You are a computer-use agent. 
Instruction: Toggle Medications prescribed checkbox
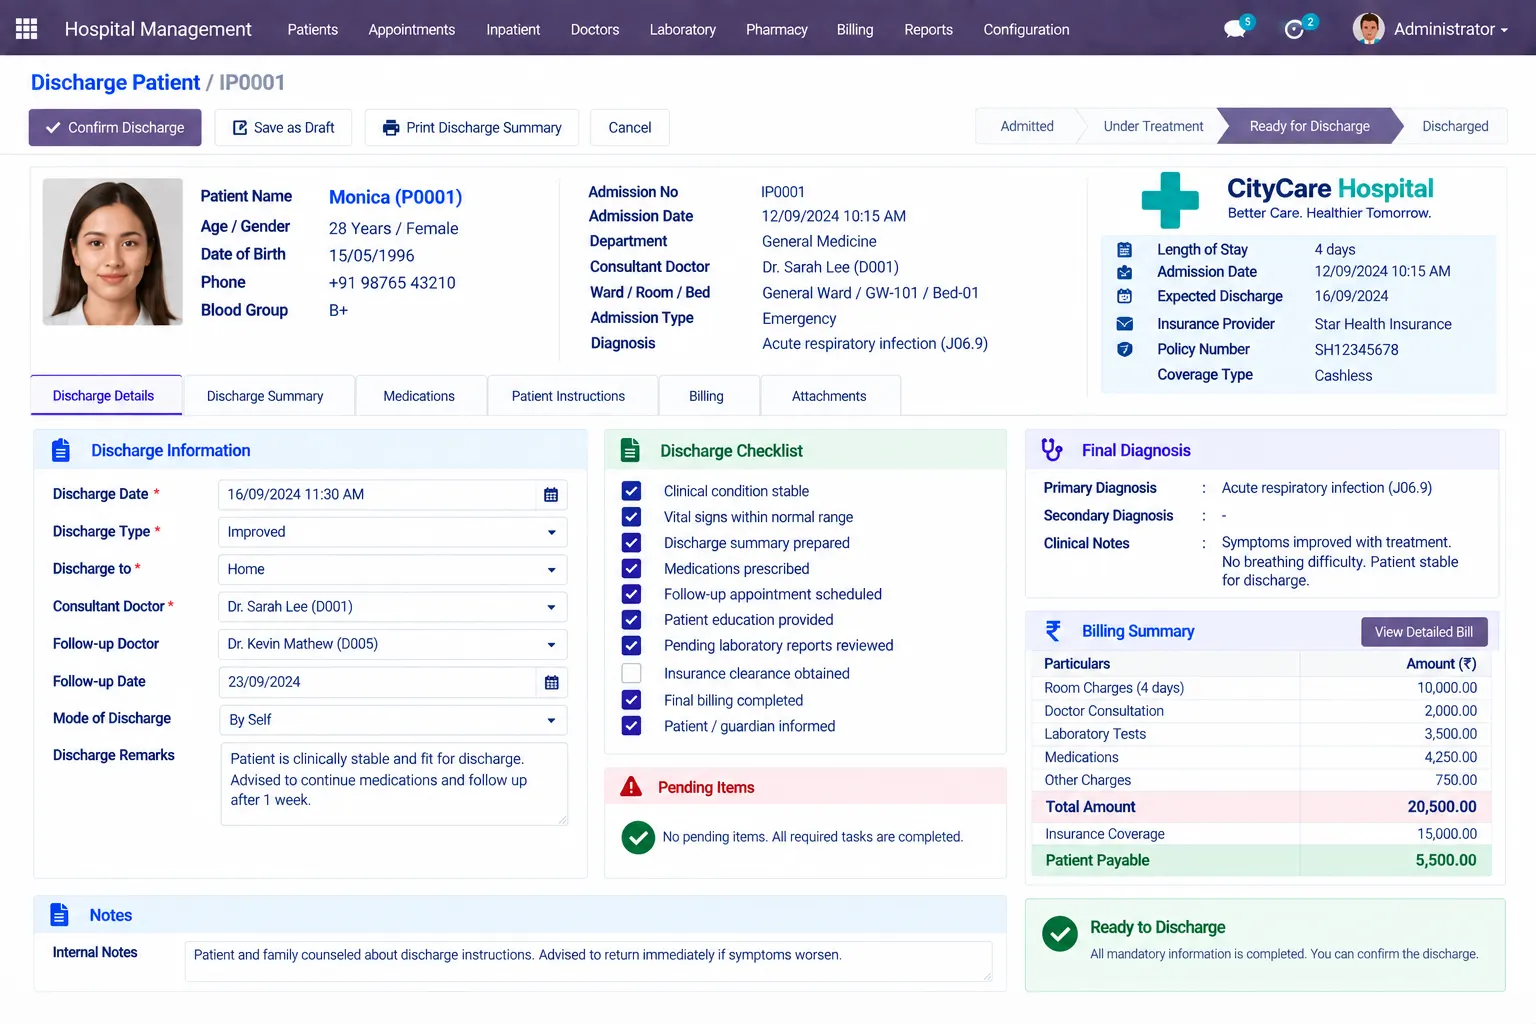(631, 569)
